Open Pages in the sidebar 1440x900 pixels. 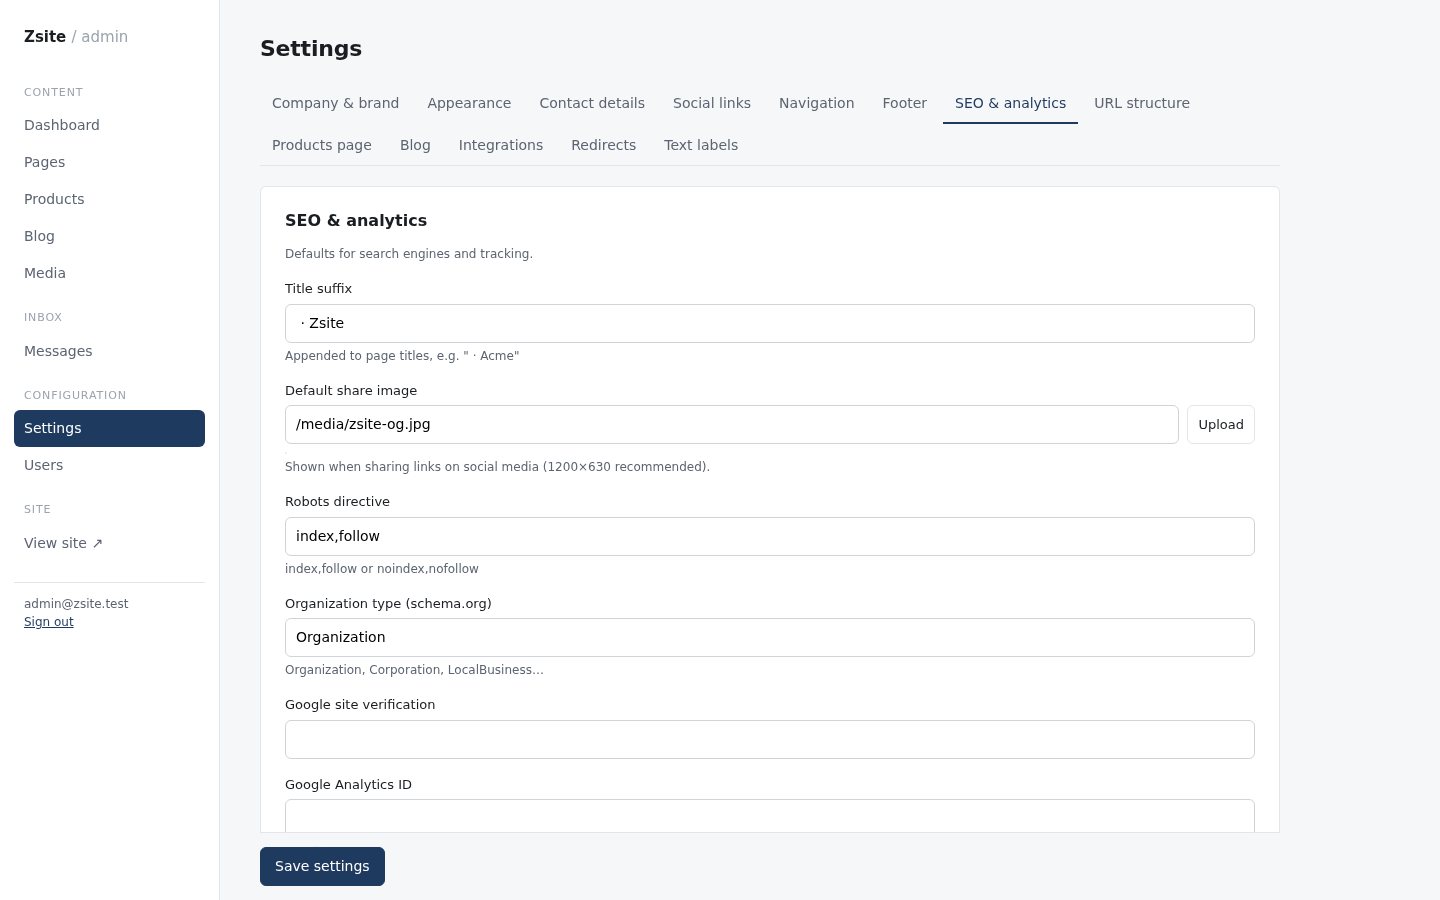coord(109,162)
